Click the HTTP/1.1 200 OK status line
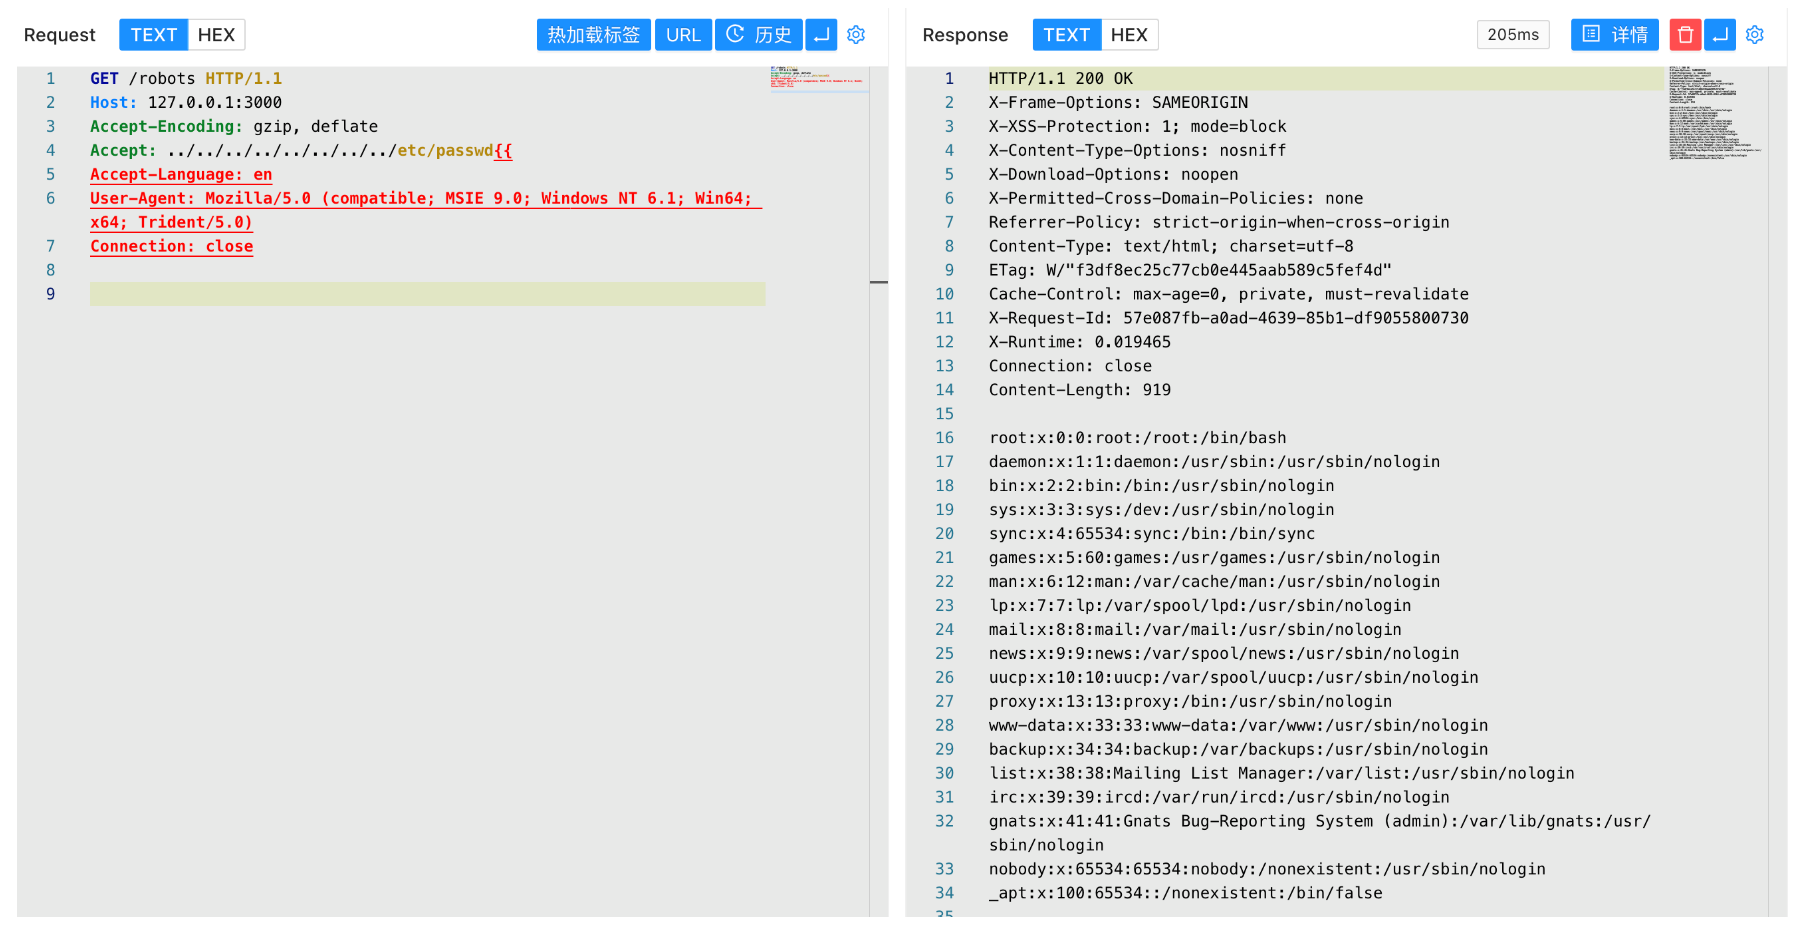 [1060, 79]
